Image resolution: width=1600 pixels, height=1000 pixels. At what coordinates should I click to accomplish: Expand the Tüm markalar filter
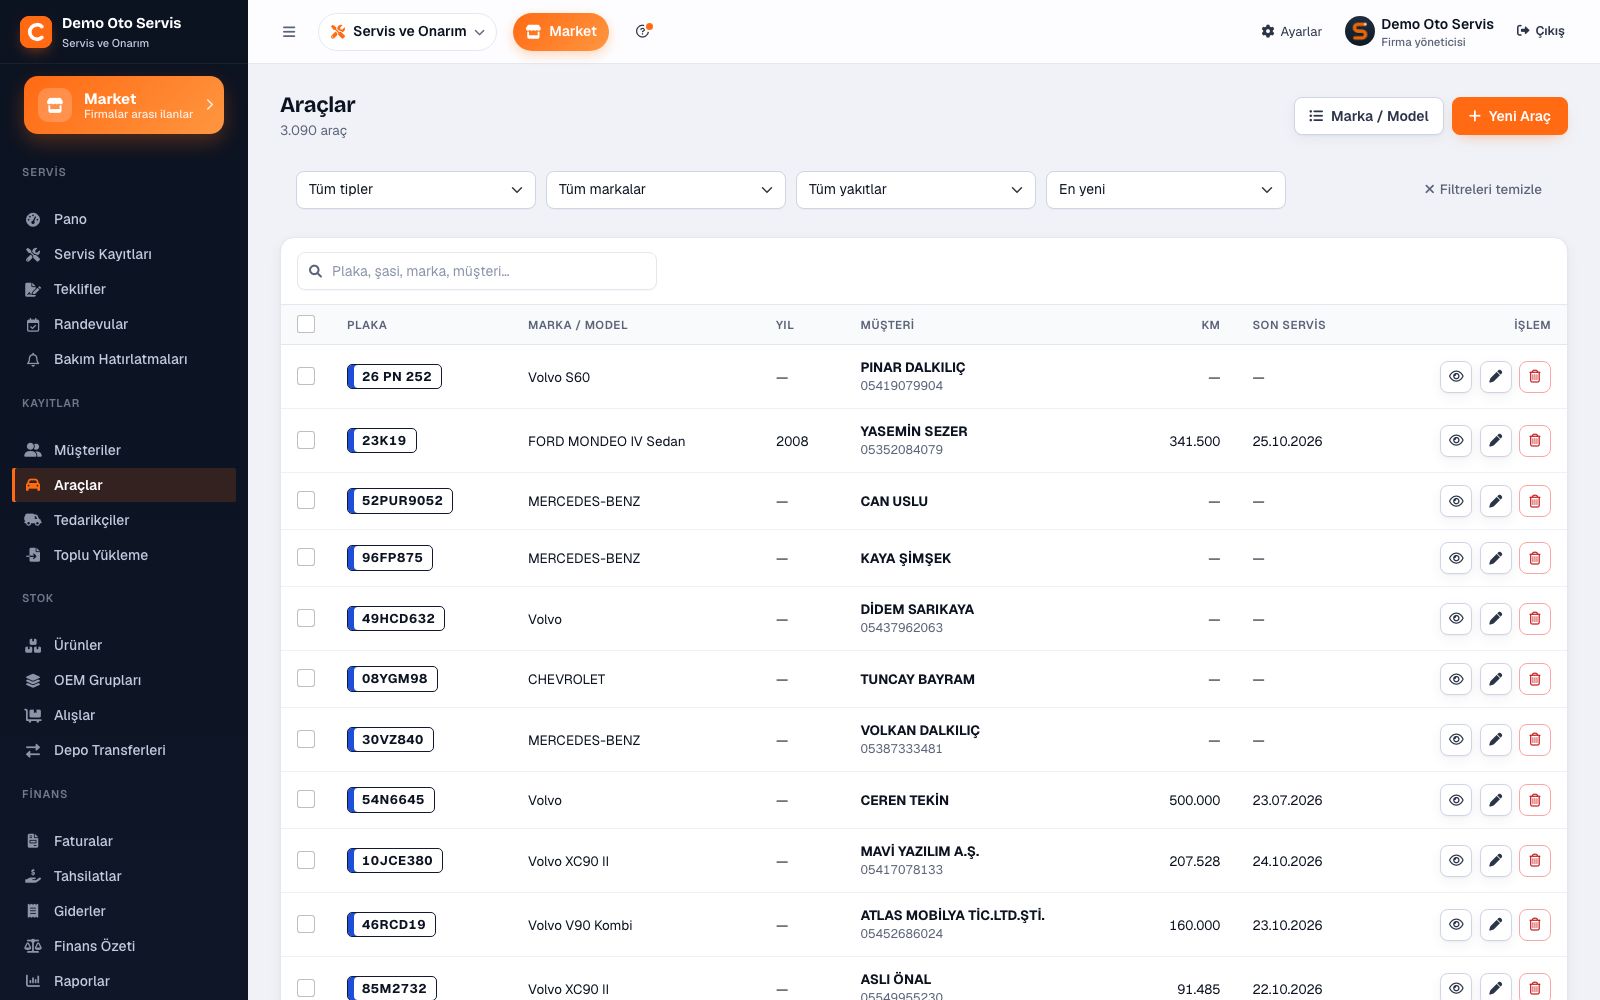point(666,190)
